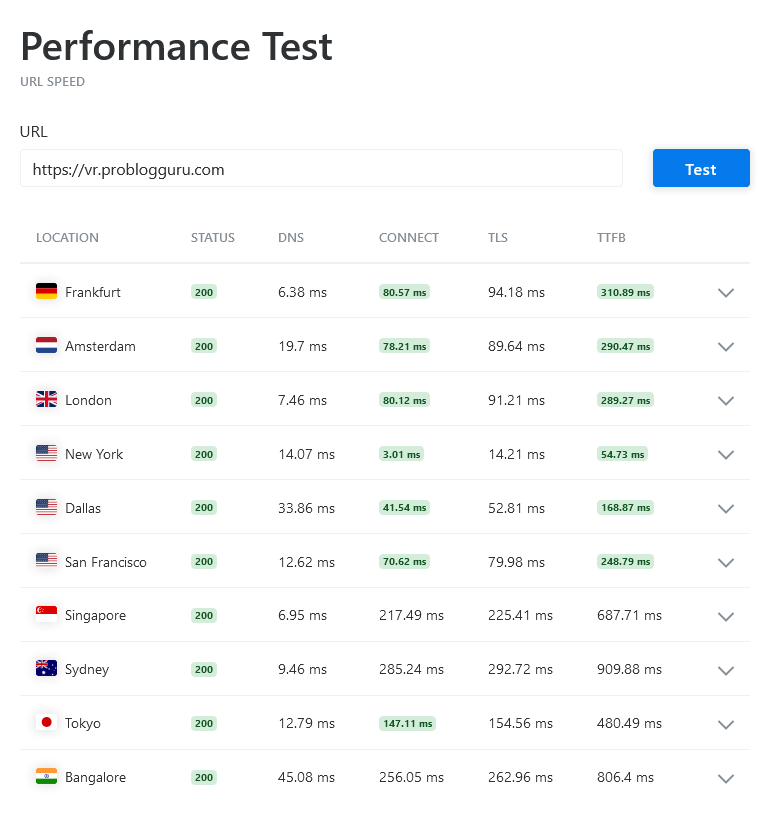Expand the Frankfurt result row

(726, 293)
